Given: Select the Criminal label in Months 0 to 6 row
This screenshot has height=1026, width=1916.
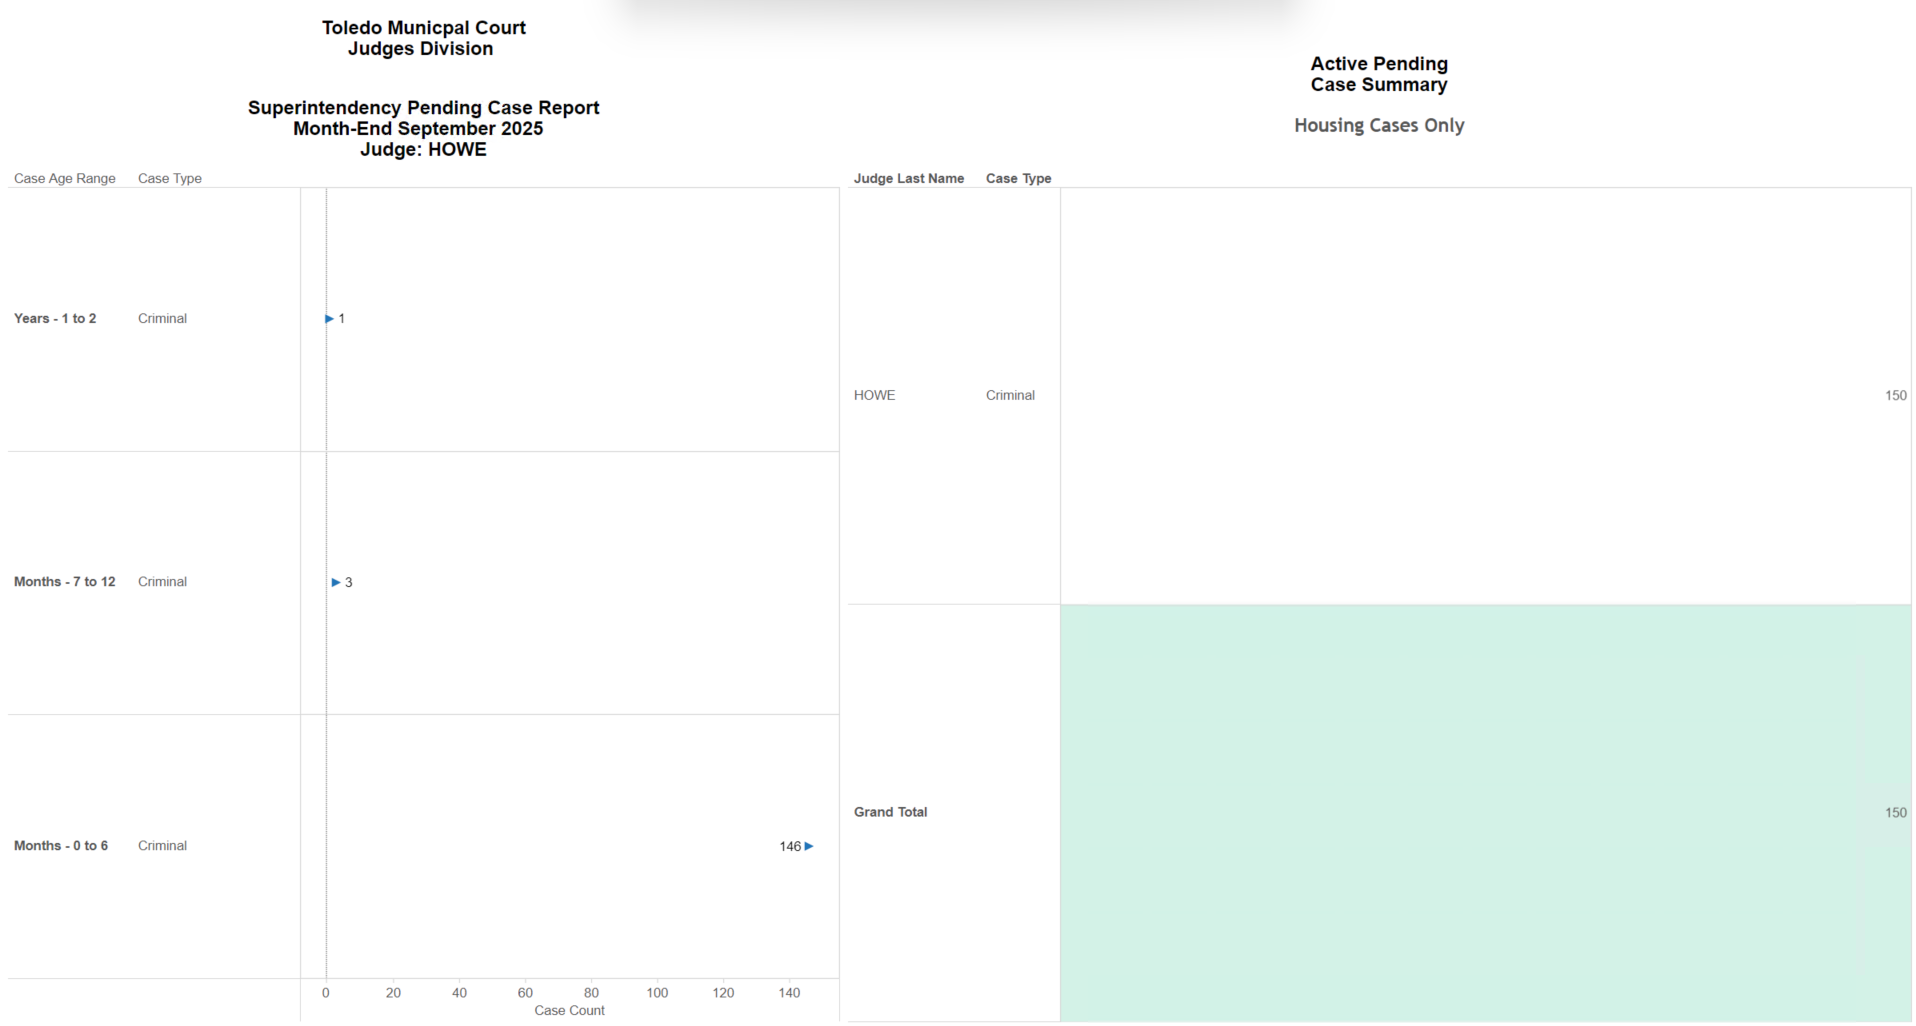Looking at the screenshot, I should click(162, 845).
